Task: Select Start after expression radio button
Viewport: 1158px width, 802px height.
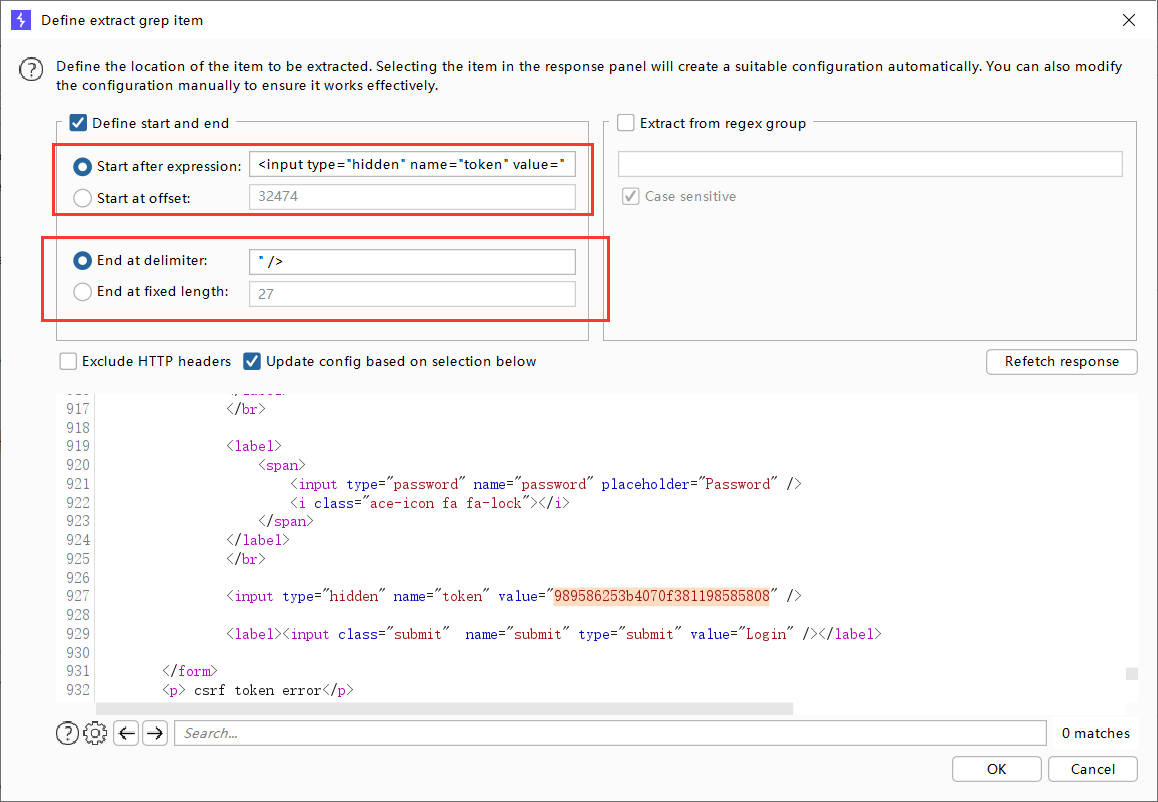Action: coord(82,166)
